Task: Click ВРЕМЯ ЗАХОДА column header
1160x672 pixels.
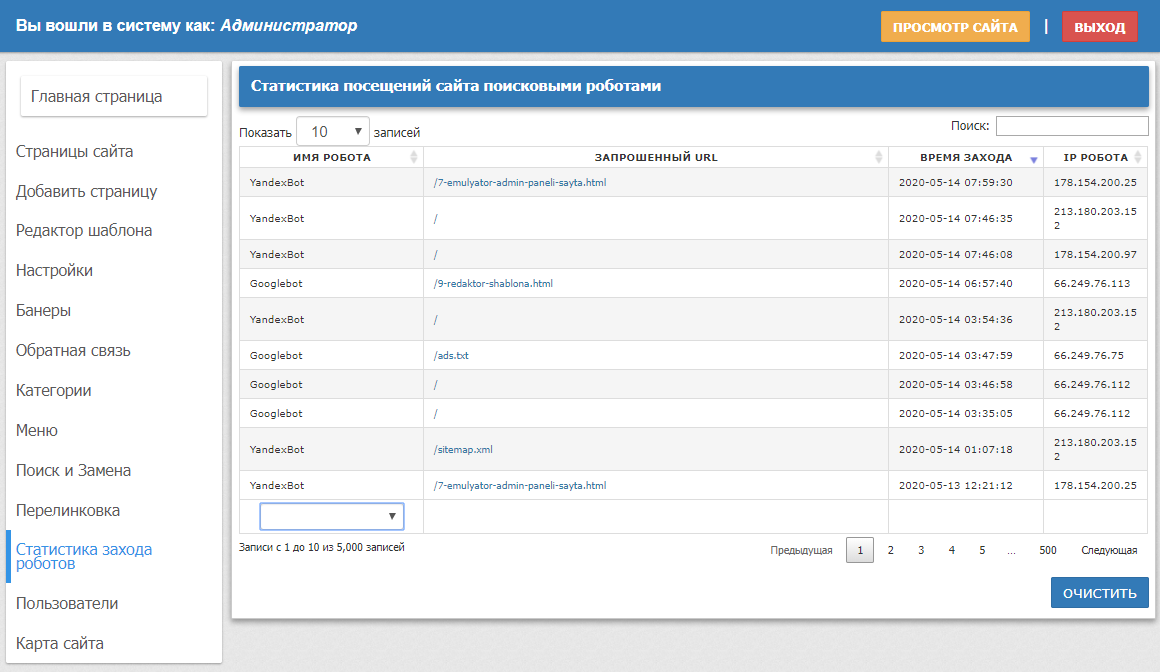Action: coord(965,157)
